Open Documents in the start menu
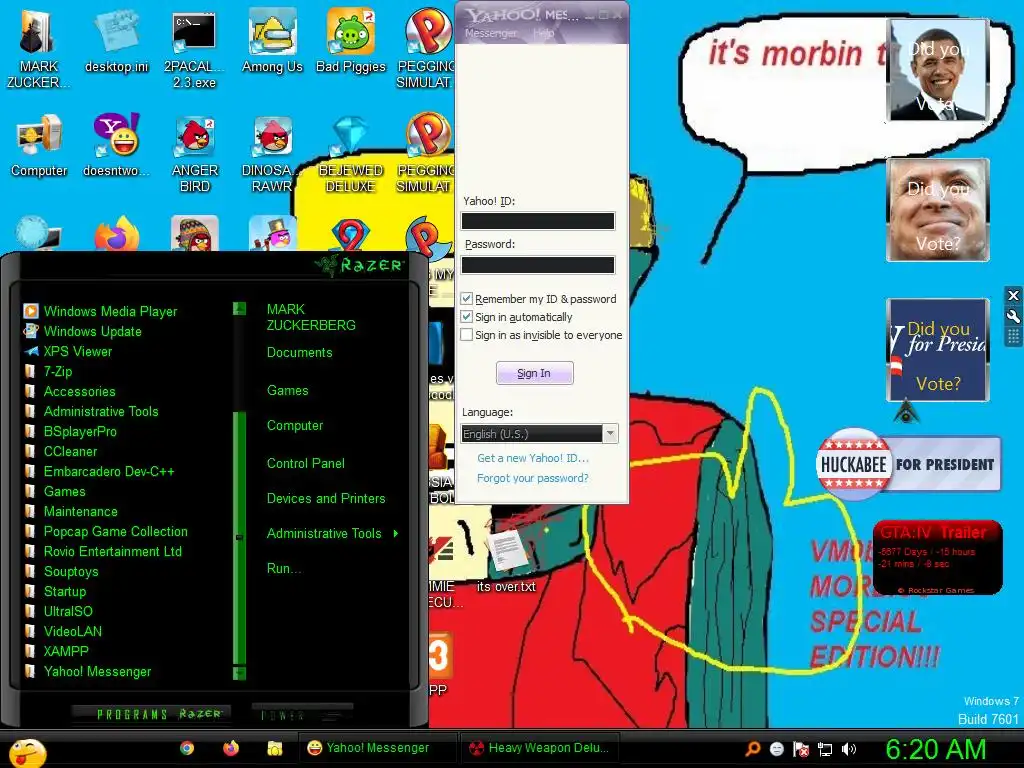 pyautogui.click(x=299, y=353)
